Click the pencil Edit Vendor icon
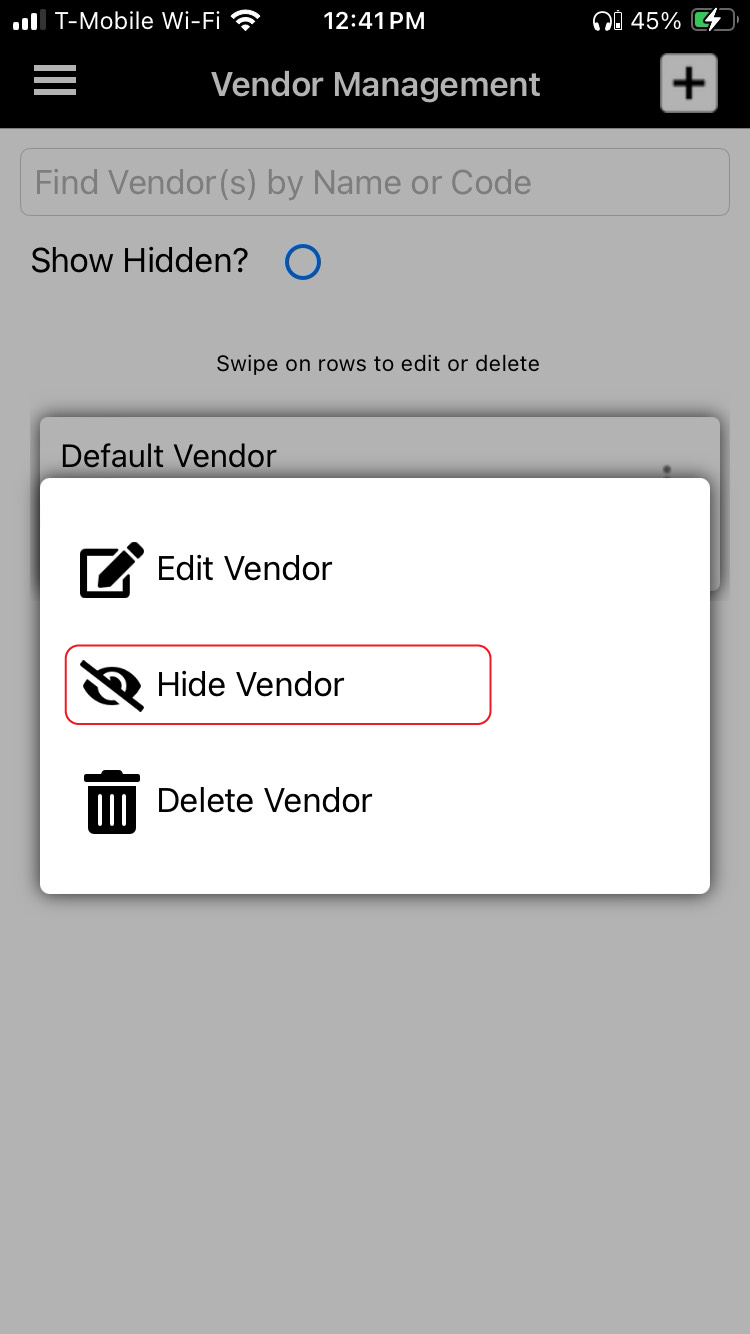 point(111,569)
